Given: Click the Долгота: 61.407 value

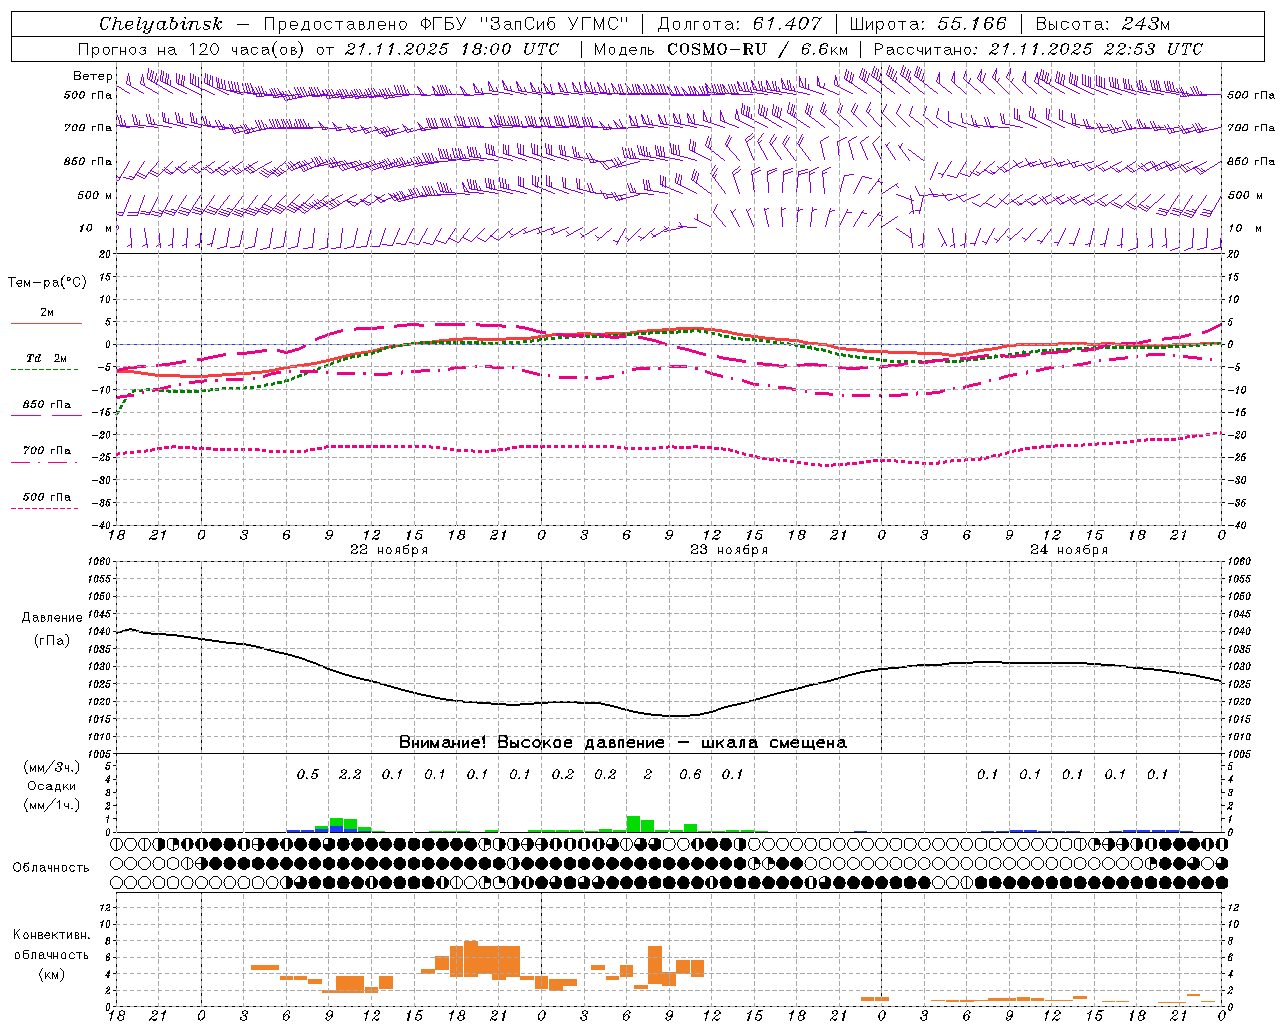Looking at the screenshot, I should click(x=739, y=24).
